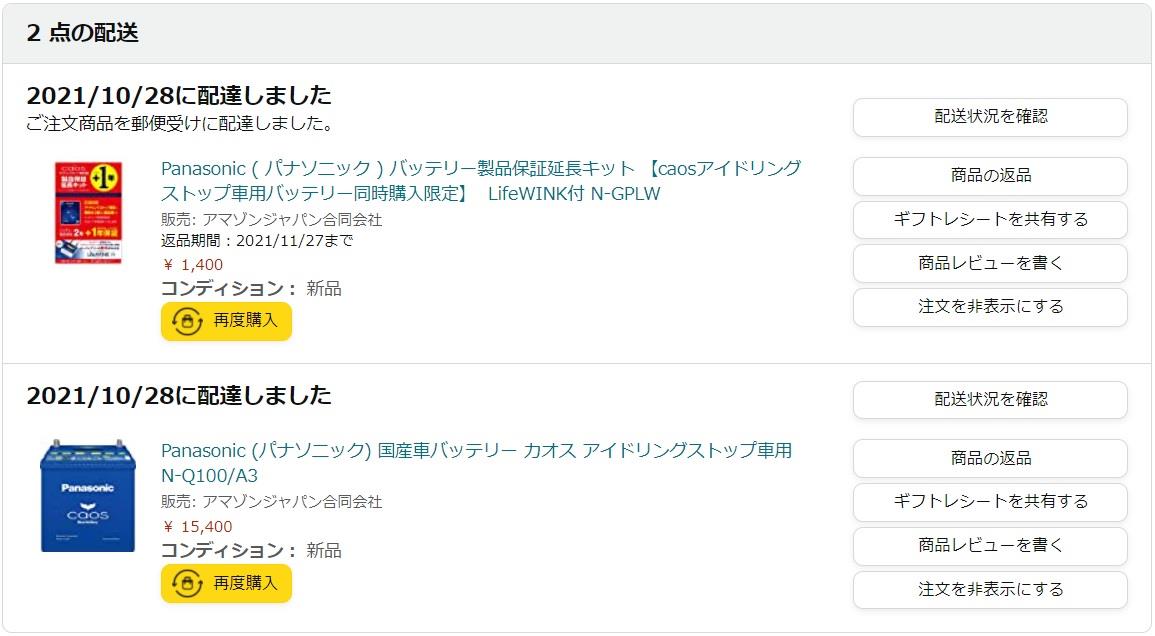Open the blue Panasonic caos battery image
The height and width of the screenshot is (636, 1155).
pos(88,495)
